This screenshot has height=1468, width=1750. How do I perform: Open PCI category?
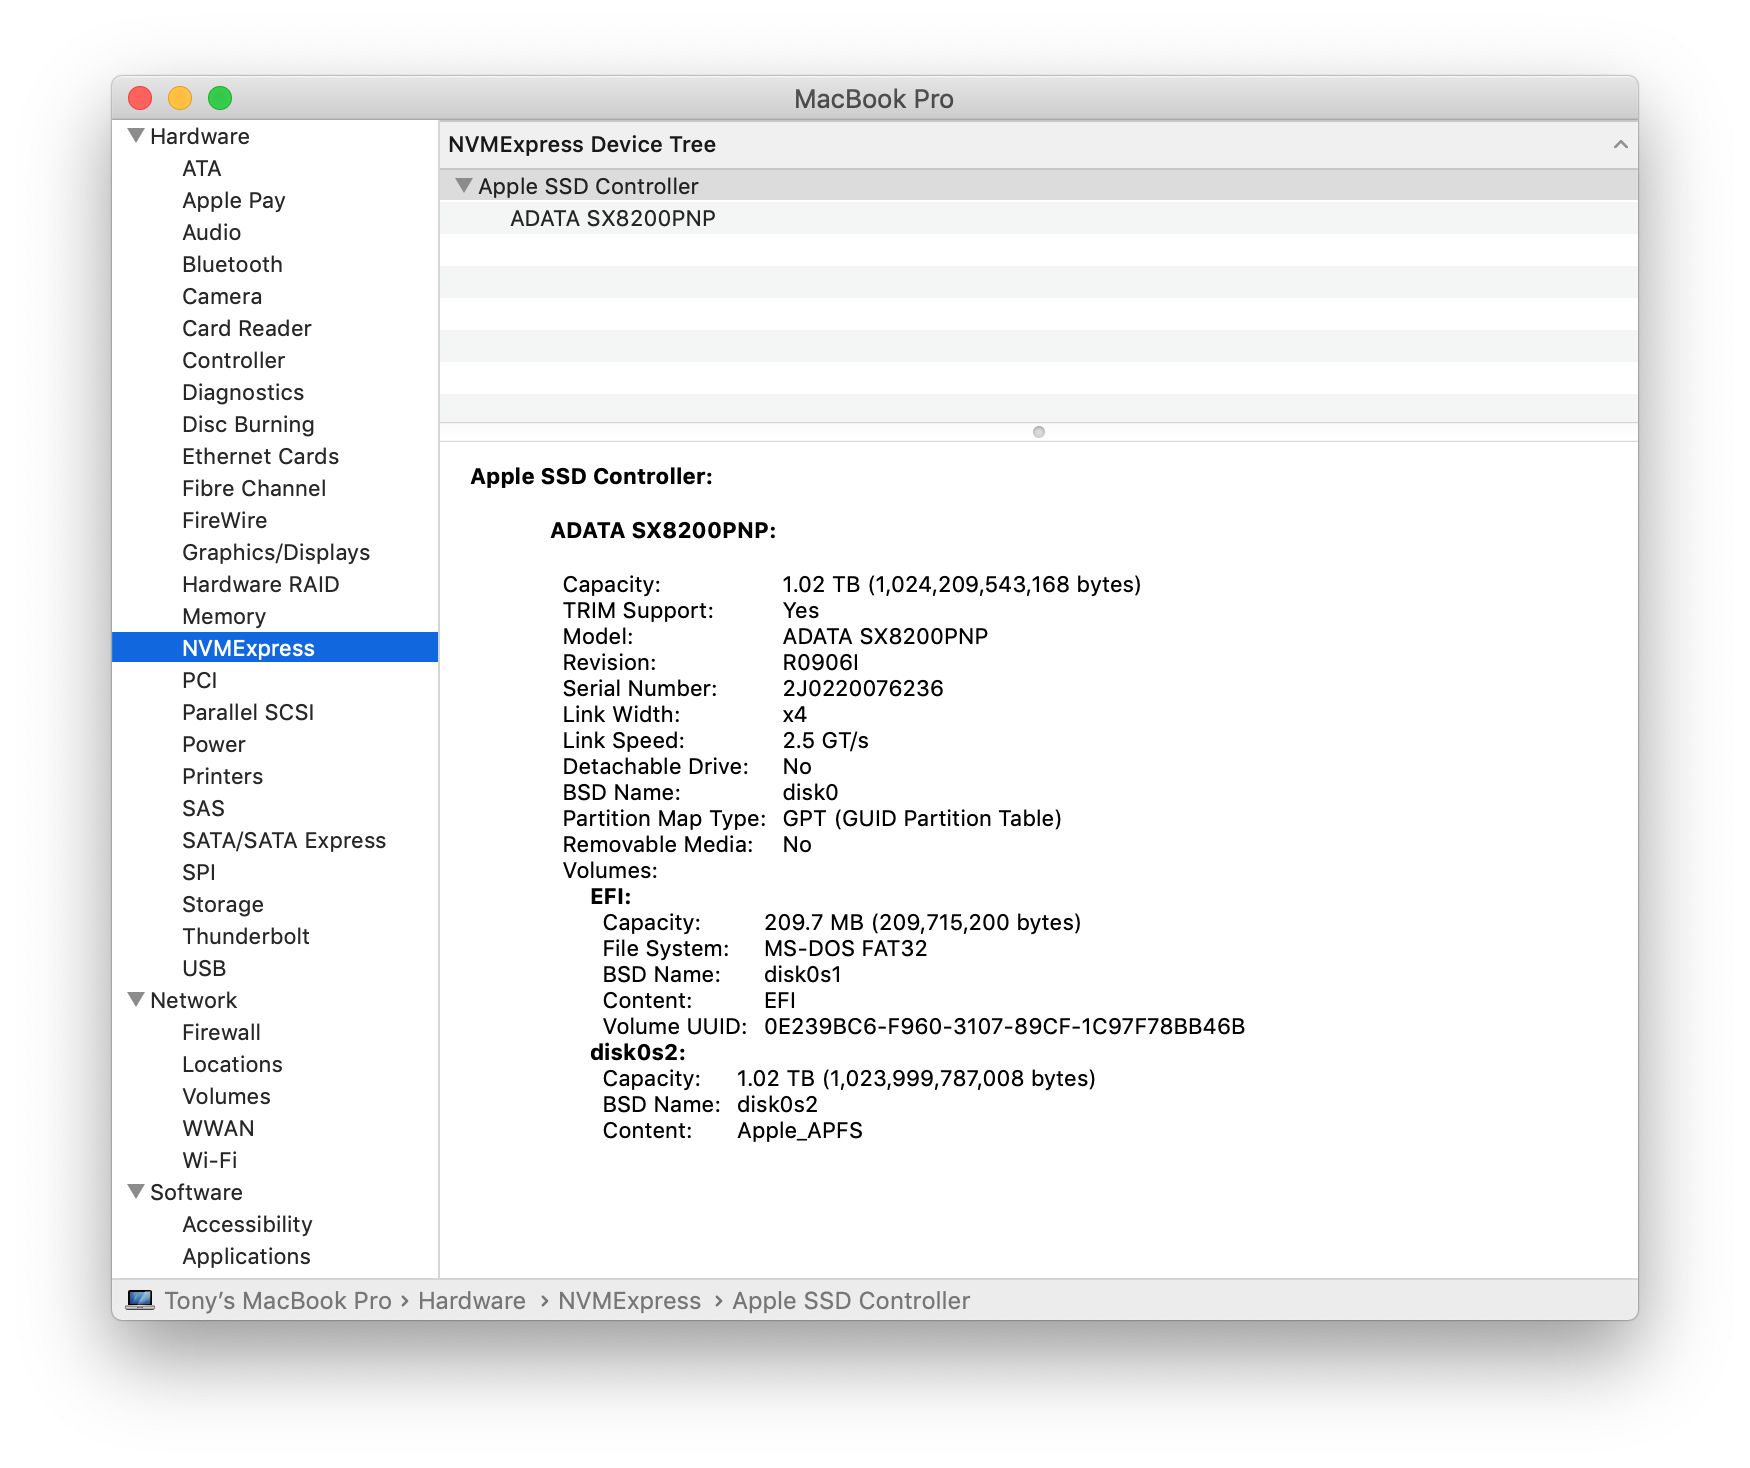[199, 680]
